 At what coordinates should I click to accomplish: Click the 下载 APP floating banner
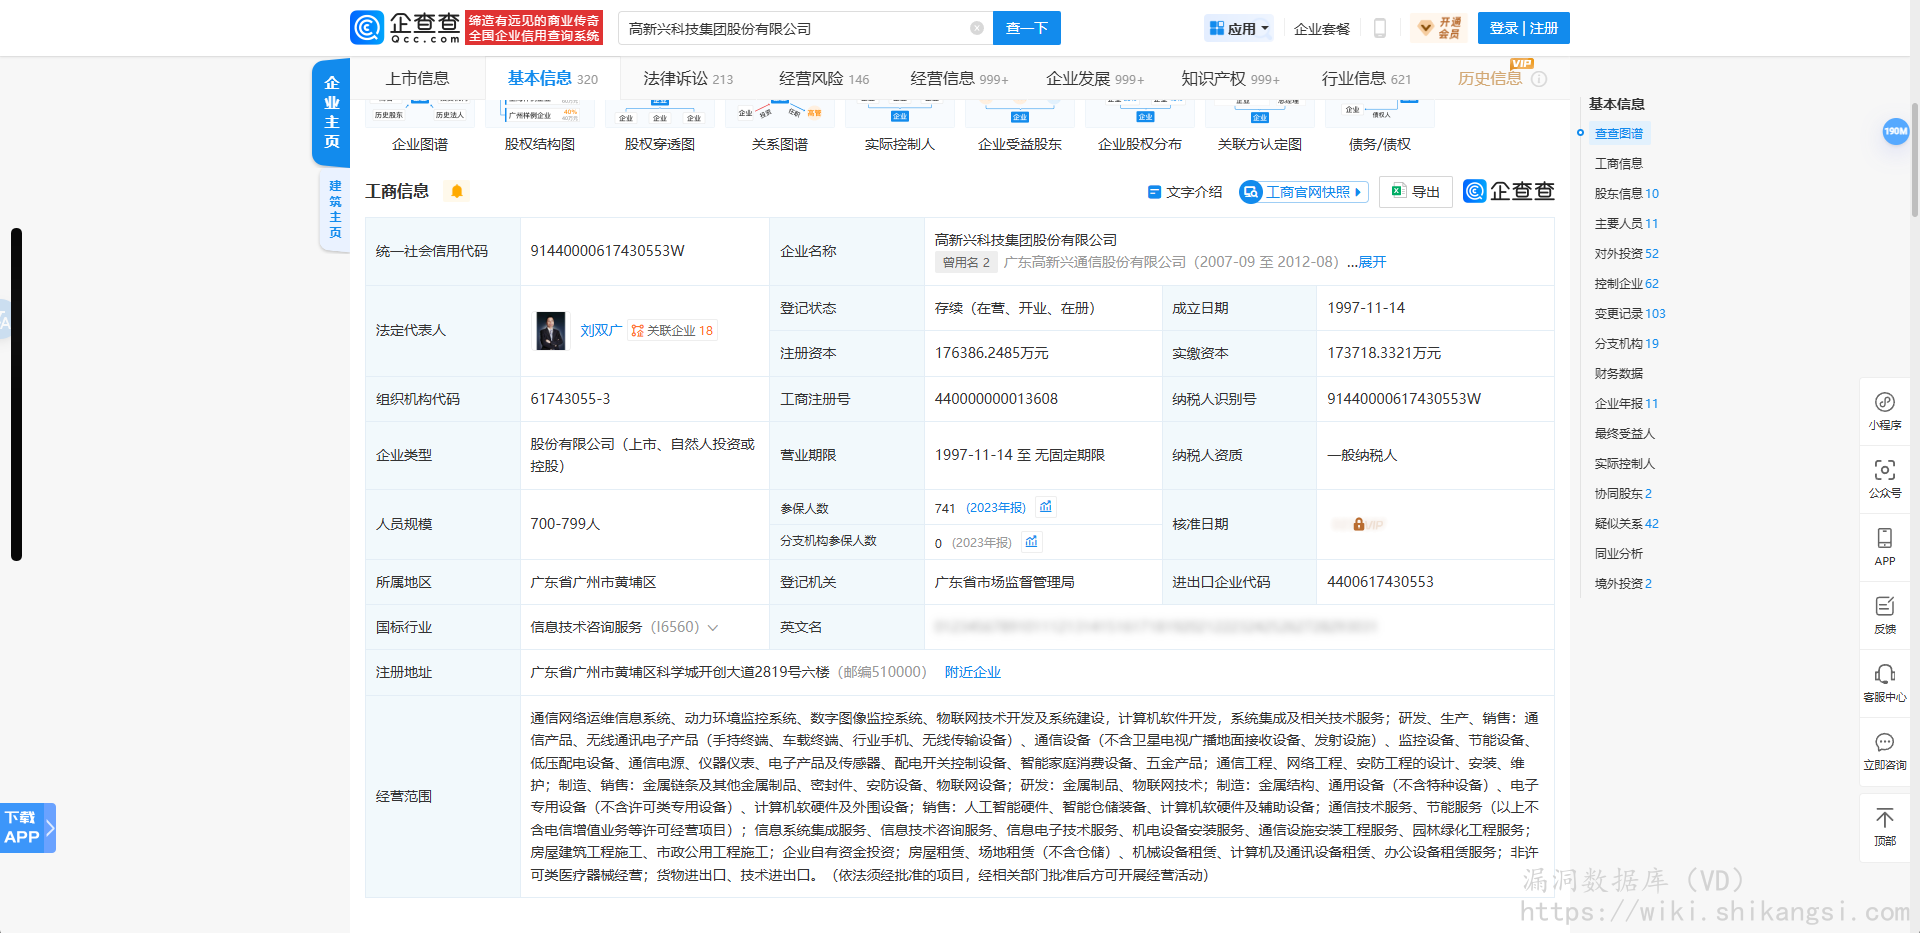coord(27,828)
